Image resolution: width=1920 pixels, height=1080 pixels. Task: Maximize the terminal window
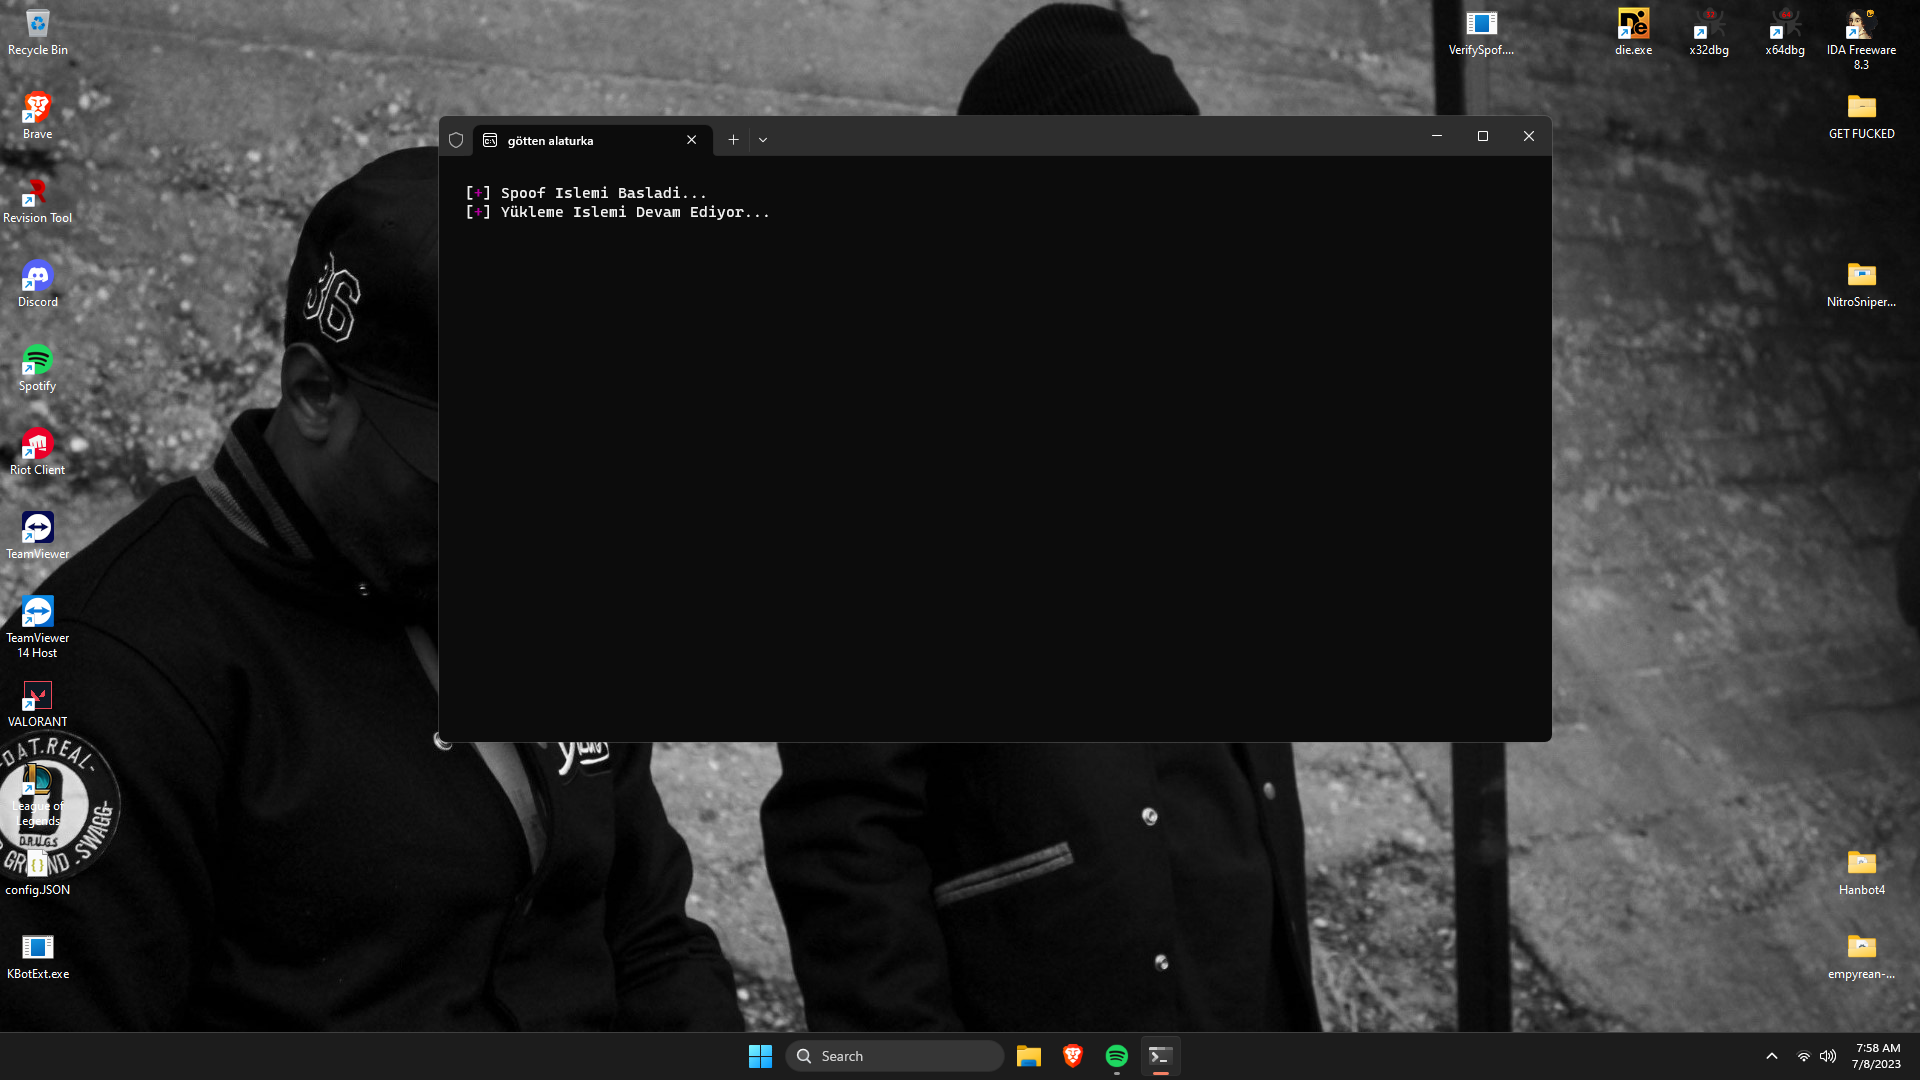click(x=1483, y=136)
